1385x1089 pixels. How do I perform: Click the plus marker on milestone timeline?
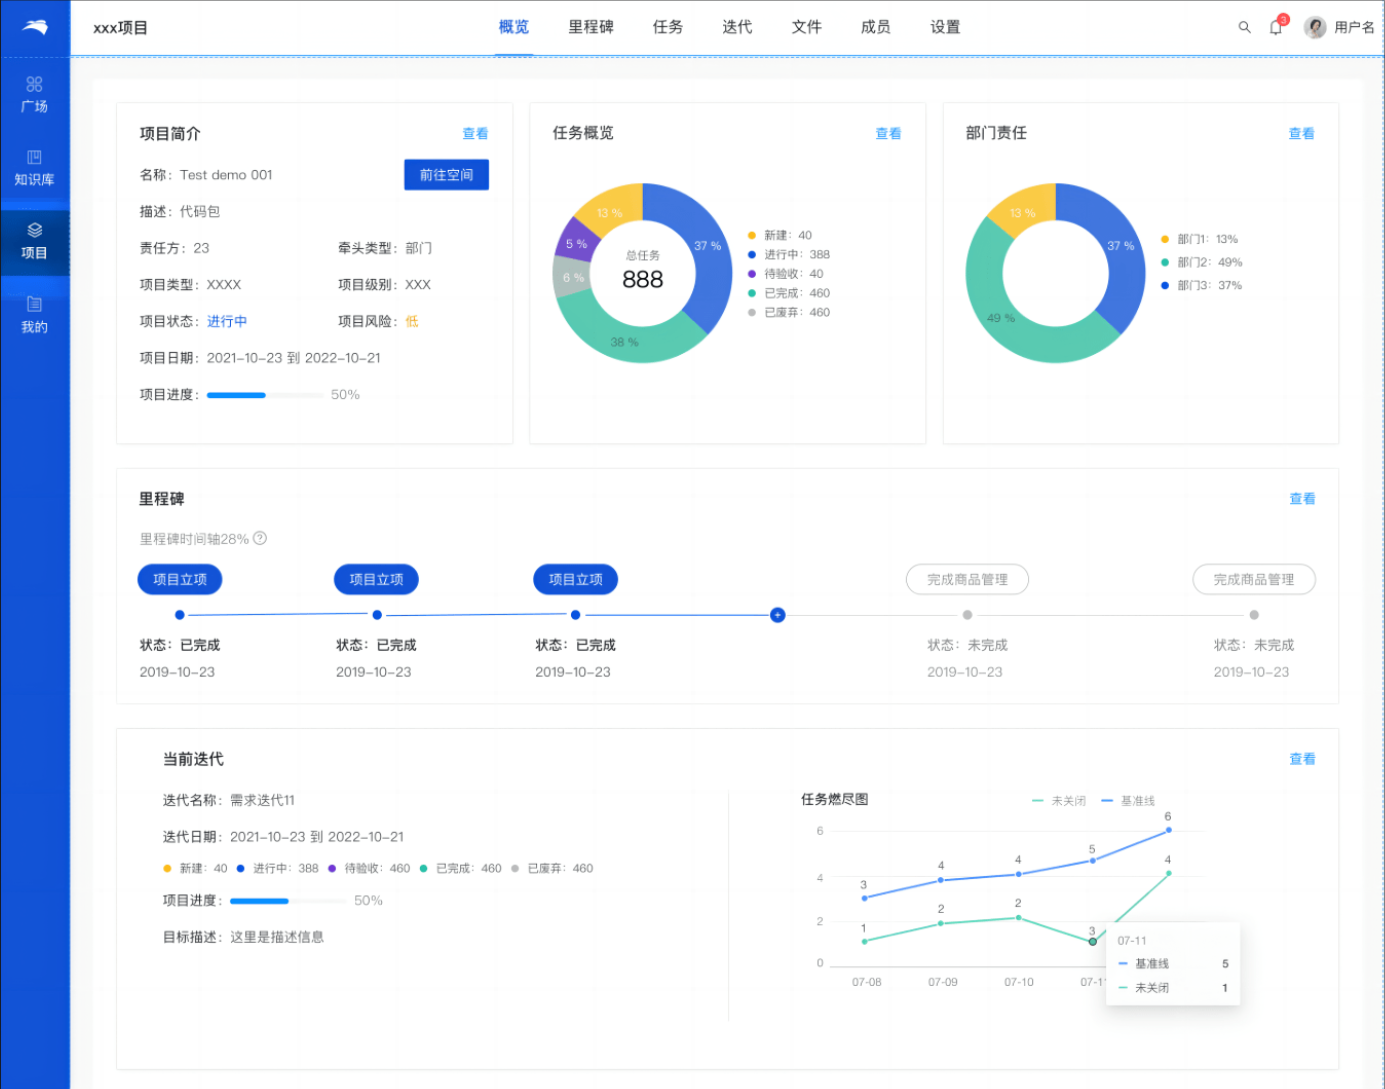tap(777, 615)
